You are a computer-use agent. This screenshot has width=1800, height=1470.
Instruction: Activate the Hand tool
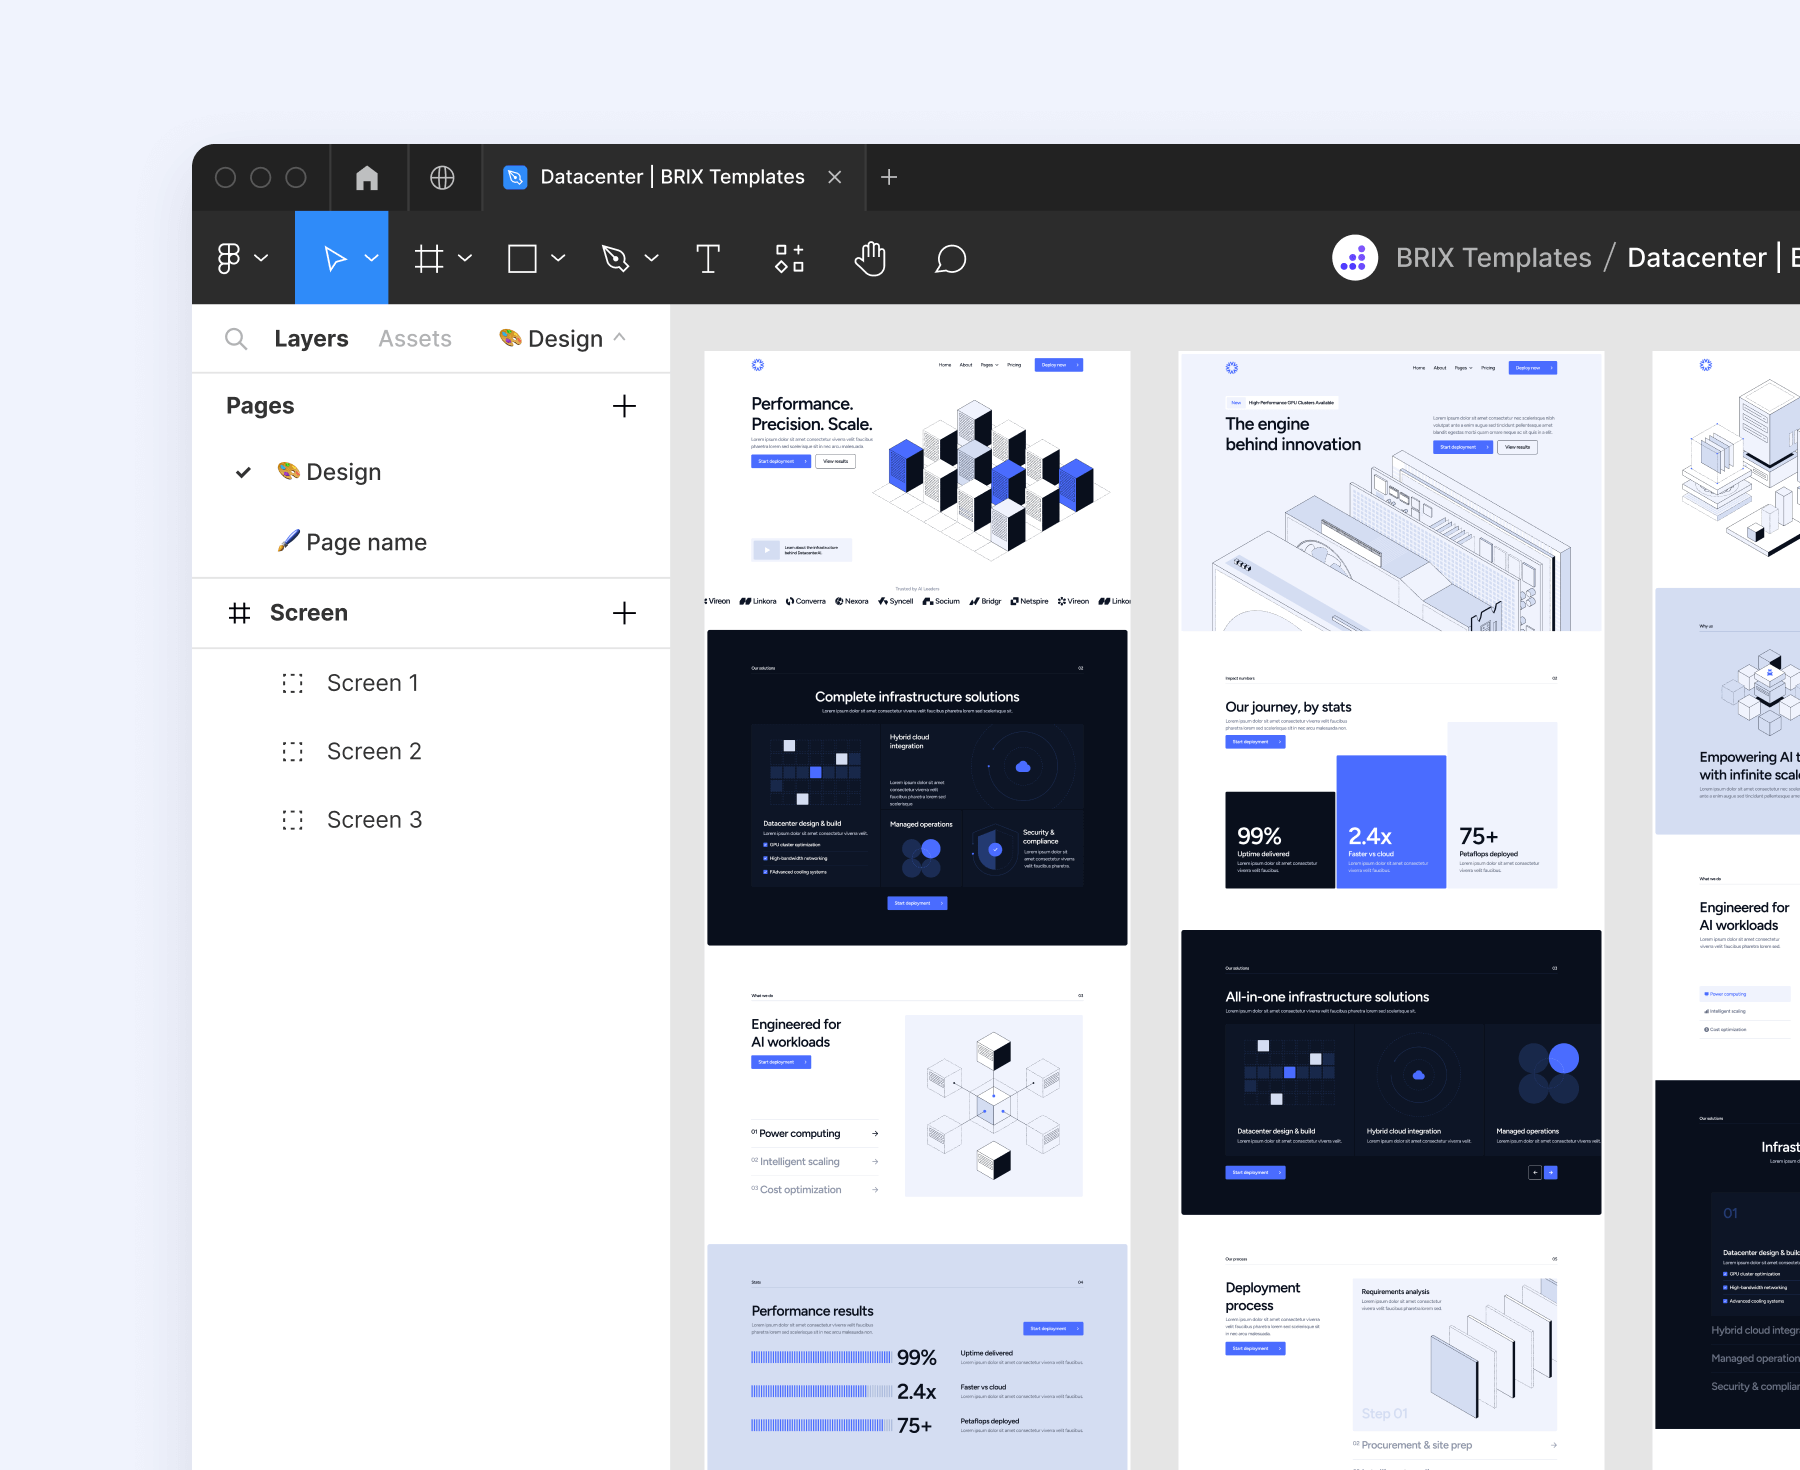[869, 258]
